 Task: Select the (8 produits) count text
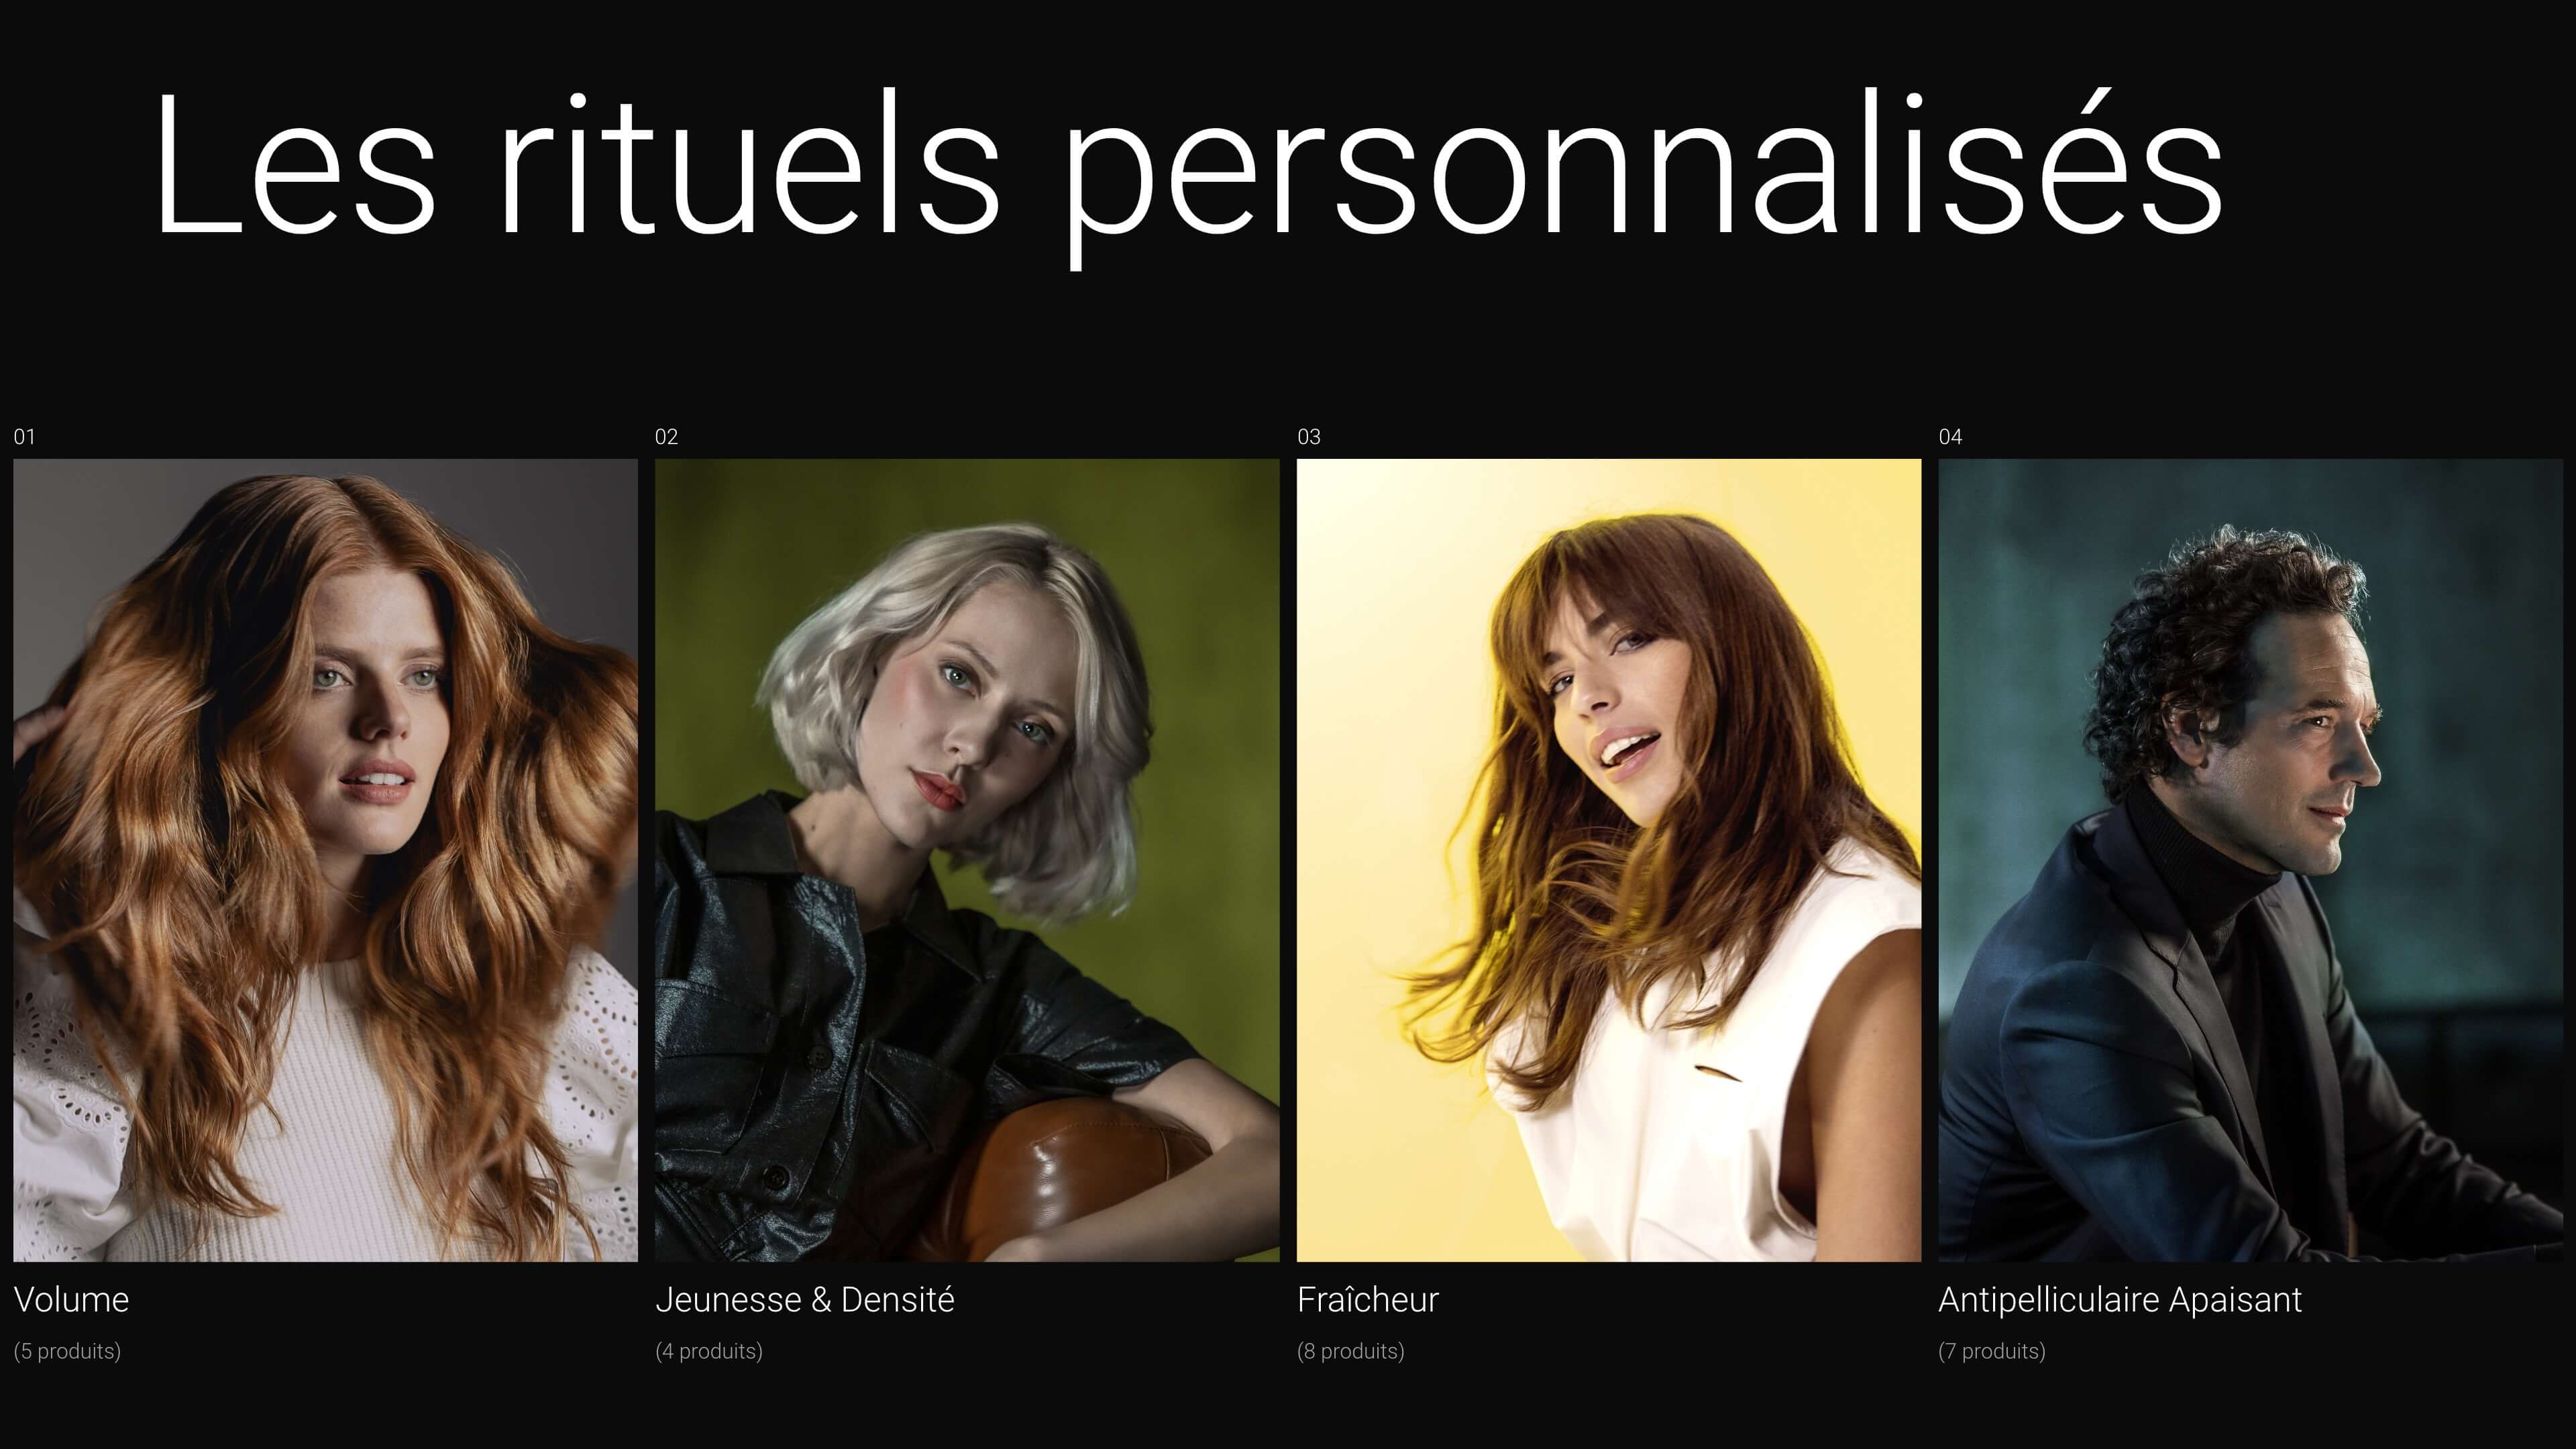click(x=1351, y=1351)
